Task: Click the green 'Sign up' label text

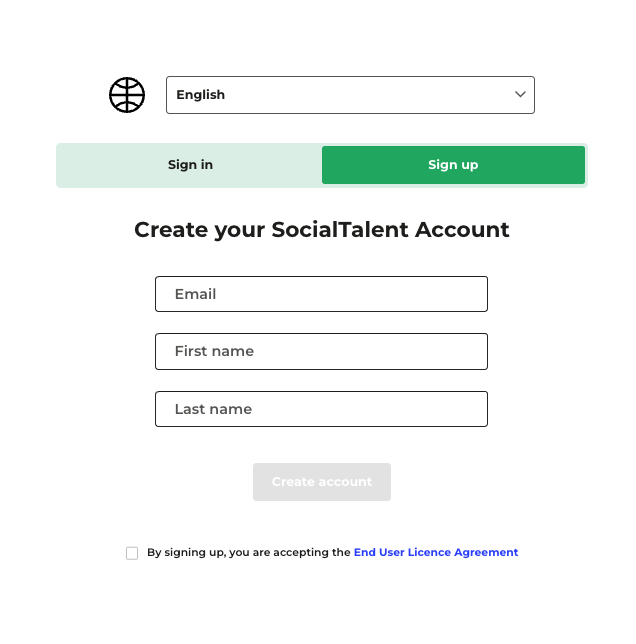Action: pos(453,165)
